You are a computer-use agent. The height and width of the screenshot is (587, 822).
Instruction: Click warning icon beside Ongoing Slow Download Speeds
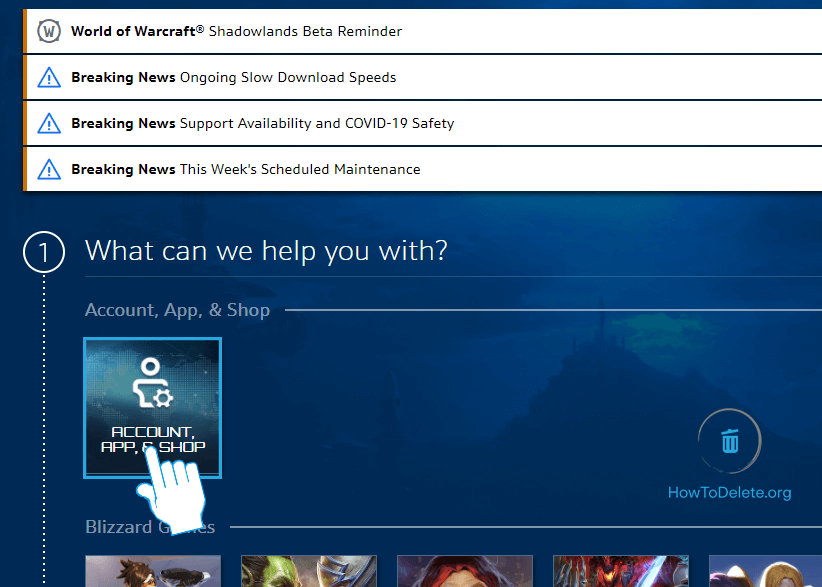pos(48,77)
